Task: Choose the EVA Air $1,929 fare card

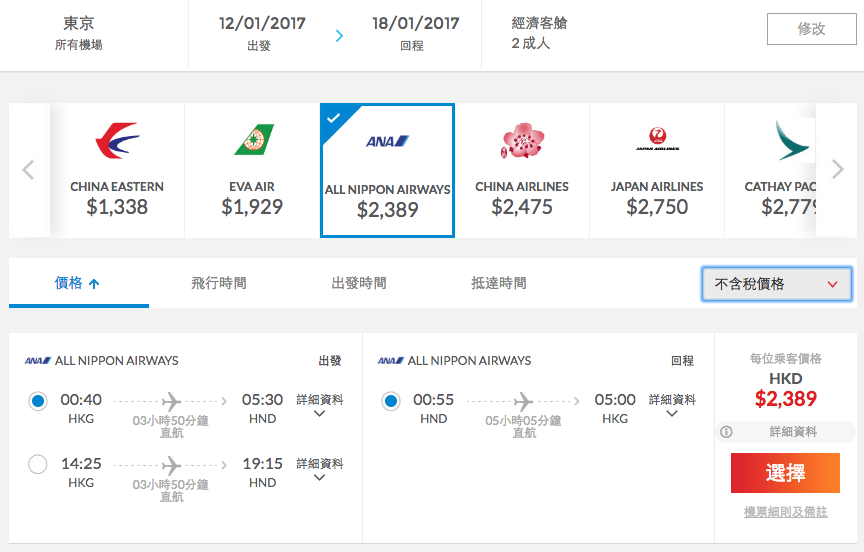Action: [252, 170]
